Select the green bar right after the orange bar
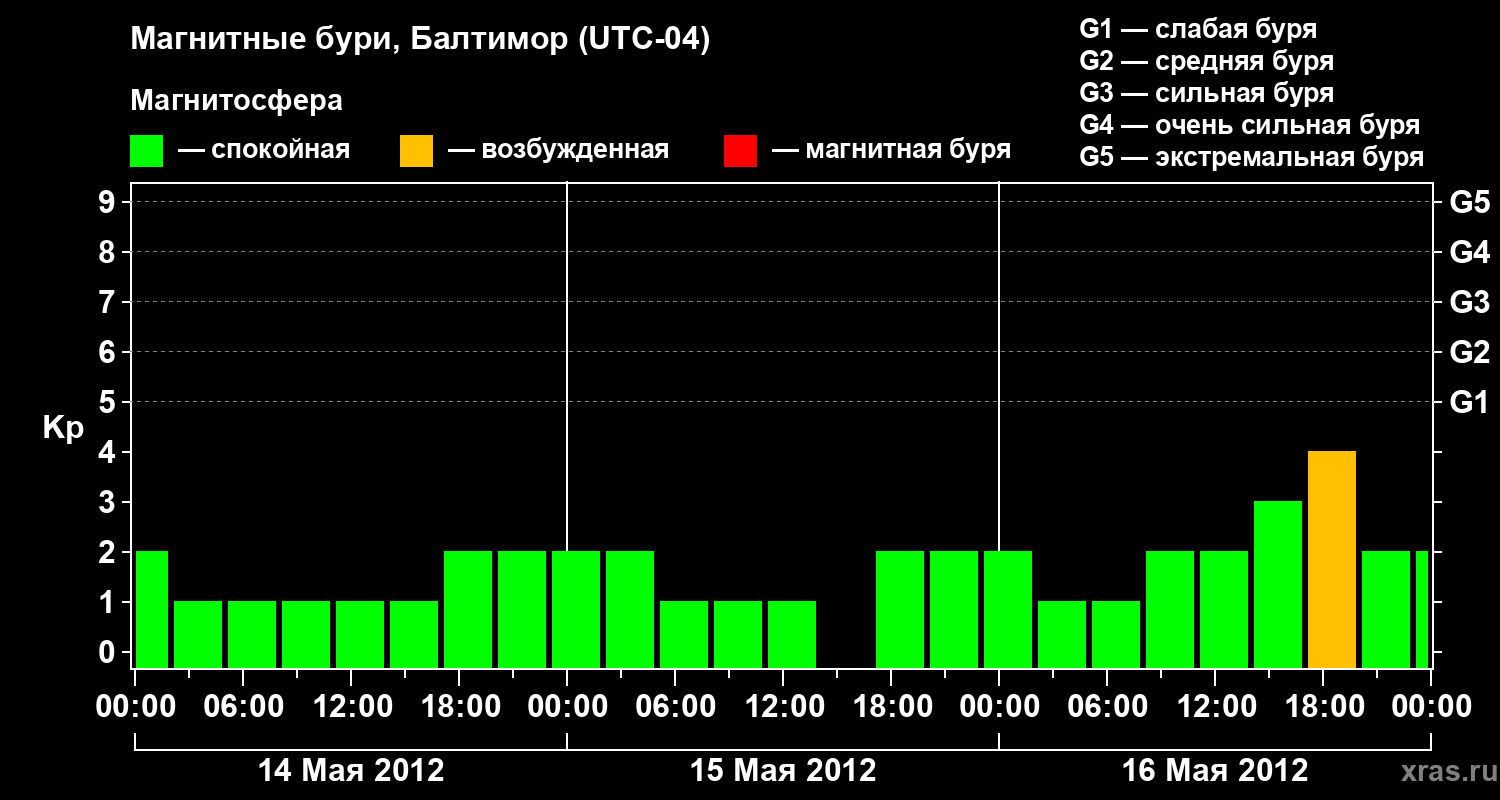The image size is (1500, 800). point(1386,609)
